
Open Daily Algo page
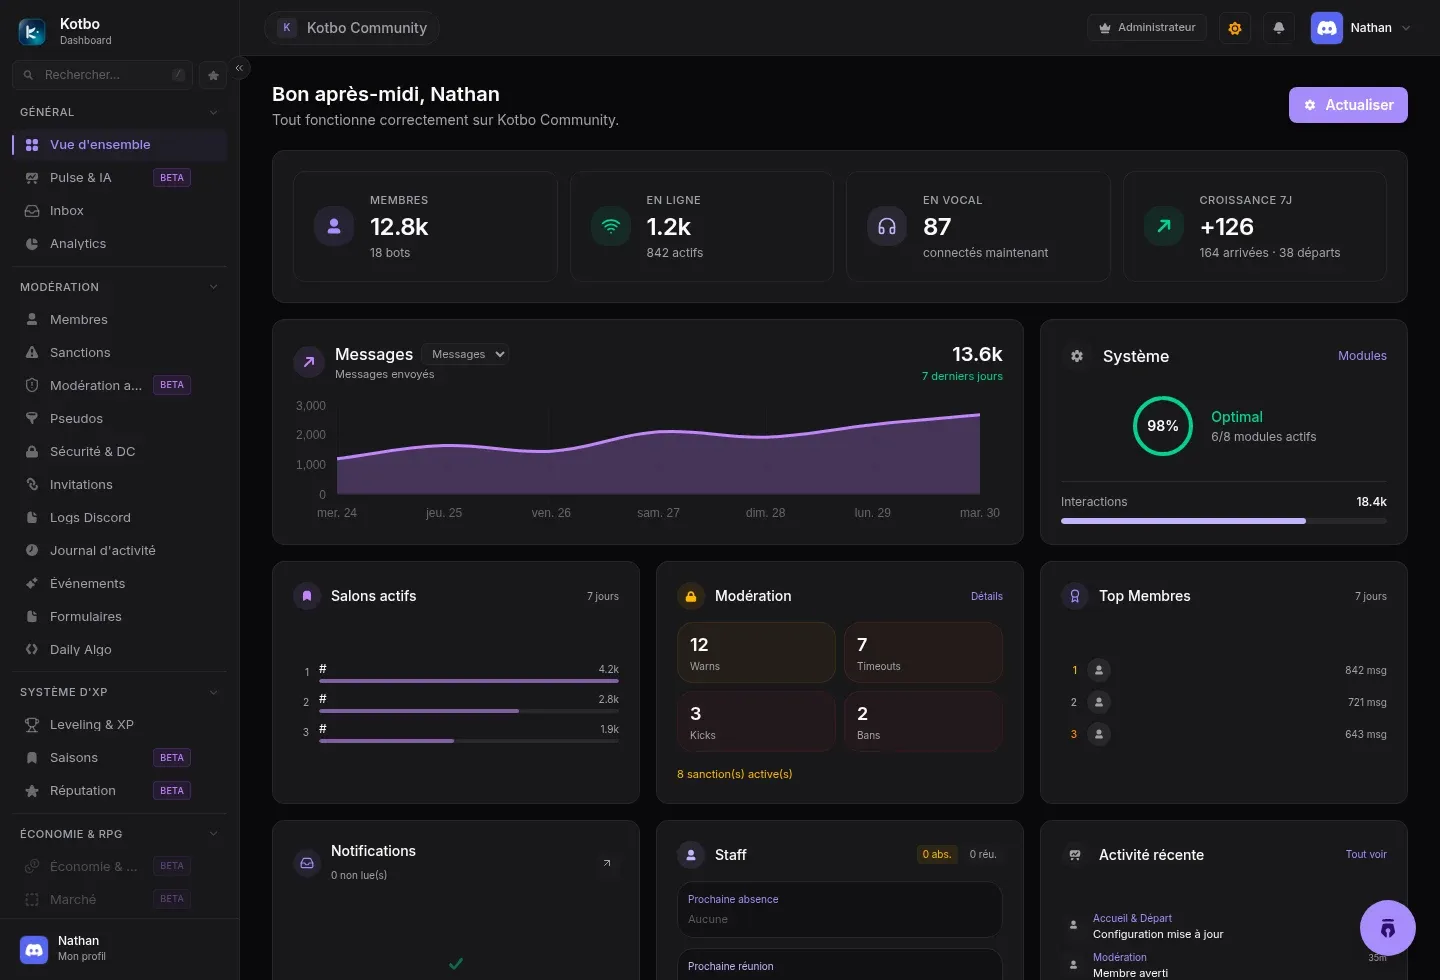point(120,650)
